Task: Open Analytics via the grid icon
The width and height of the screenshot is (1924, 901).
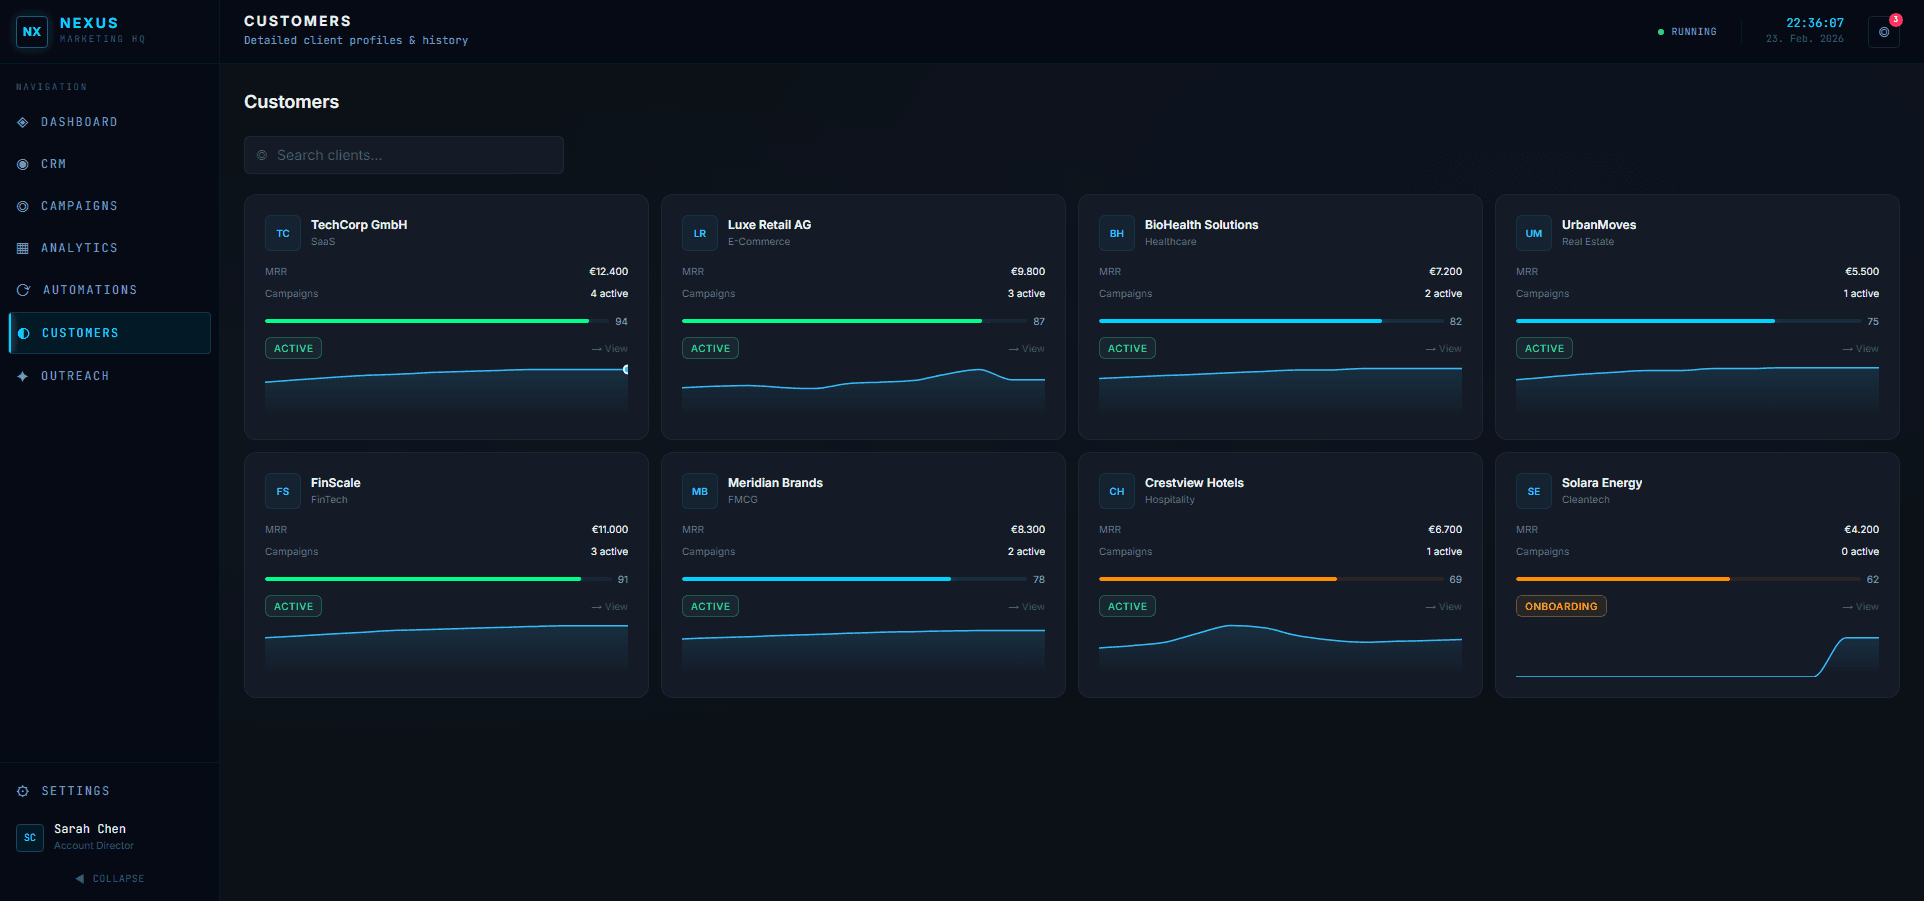Action: (x=22, y=247)
